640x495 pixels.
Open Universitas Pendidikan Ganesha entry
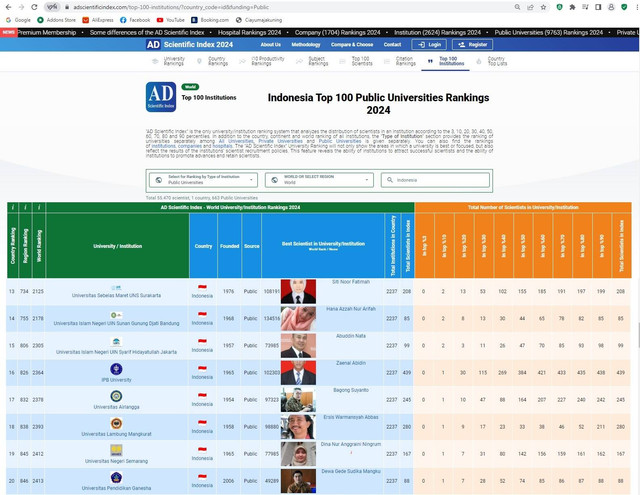pos(116,488)
